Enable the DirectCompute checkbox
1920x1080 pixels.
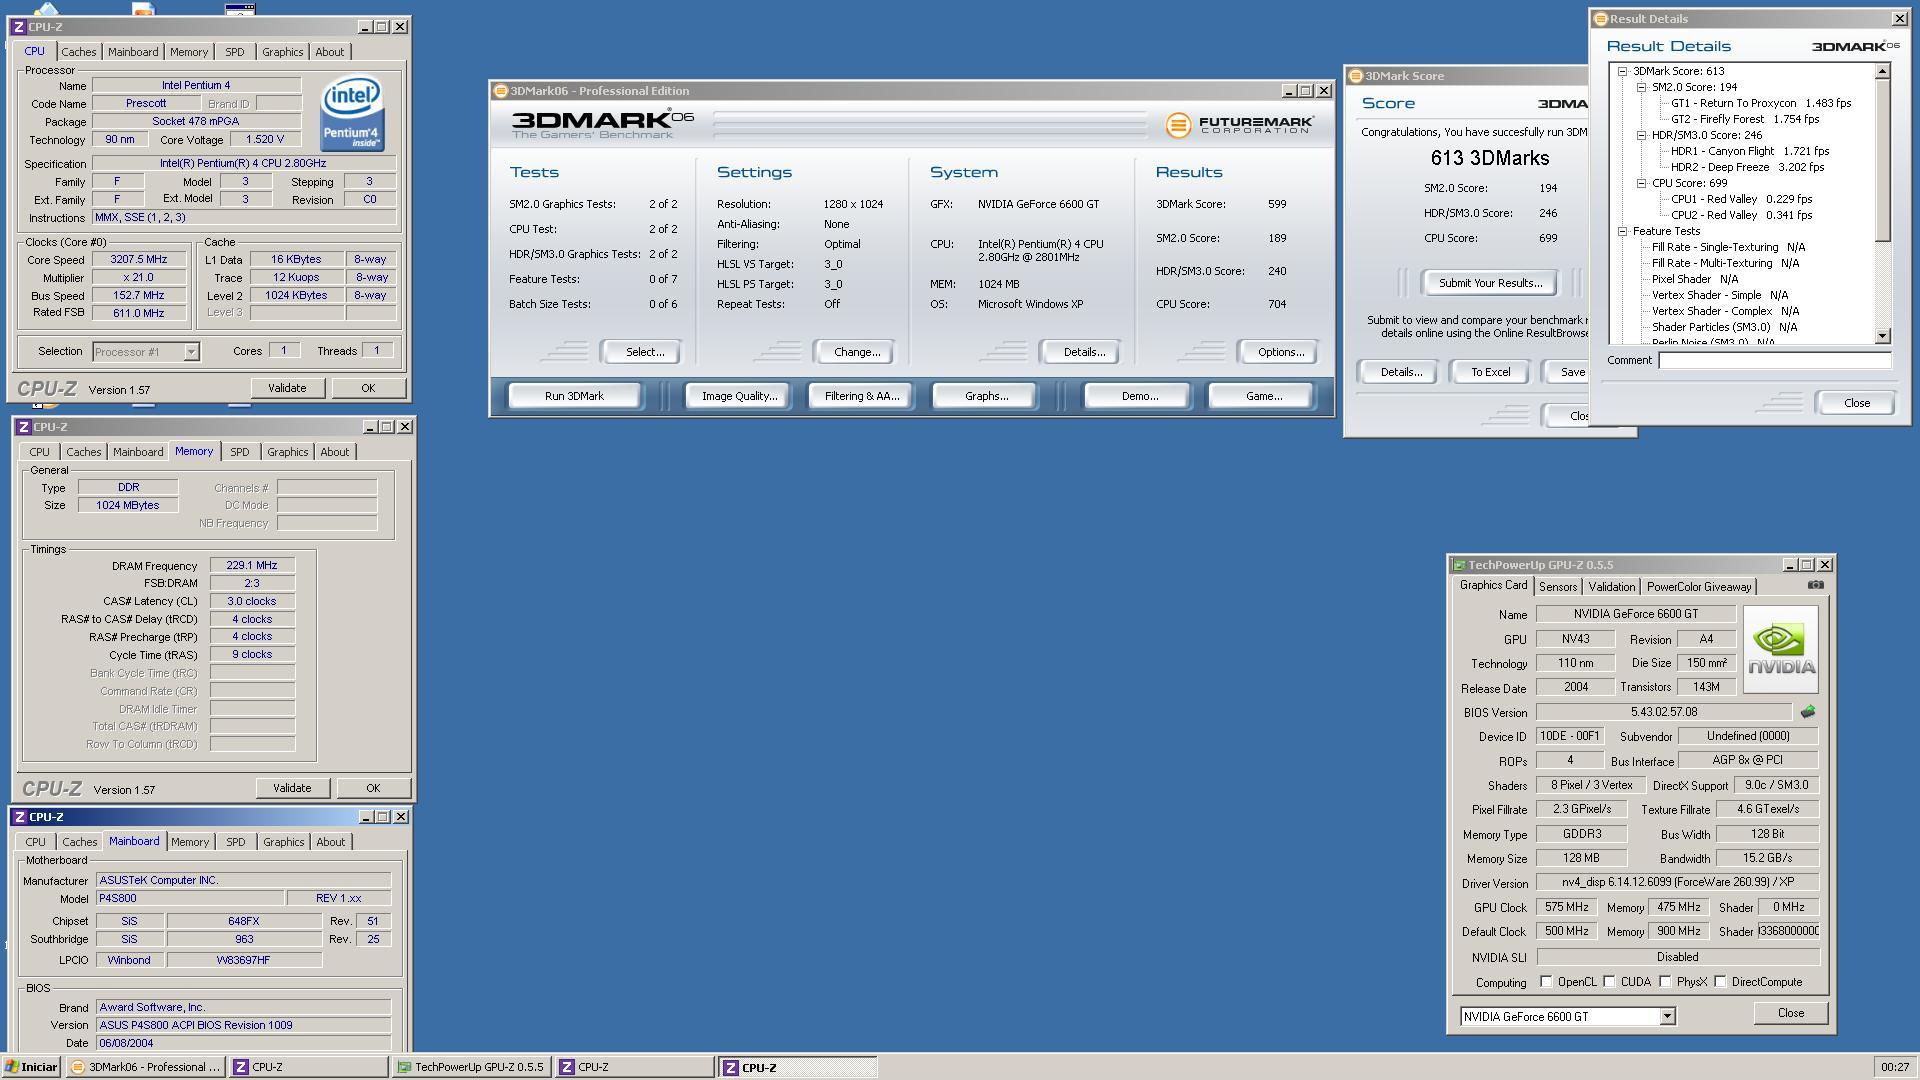(1720, 982)
